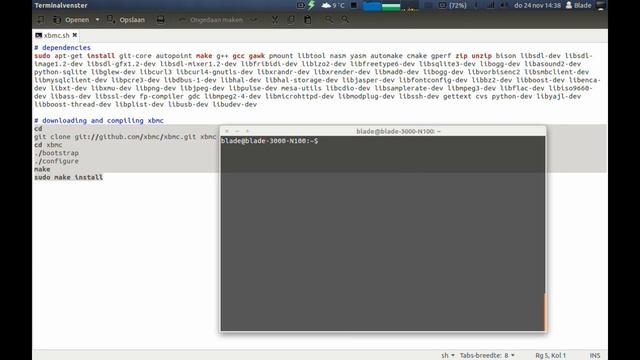This screenshot has width=640, height=360.
Task: Click the './configure' line
Action: (x=56, y=161)
